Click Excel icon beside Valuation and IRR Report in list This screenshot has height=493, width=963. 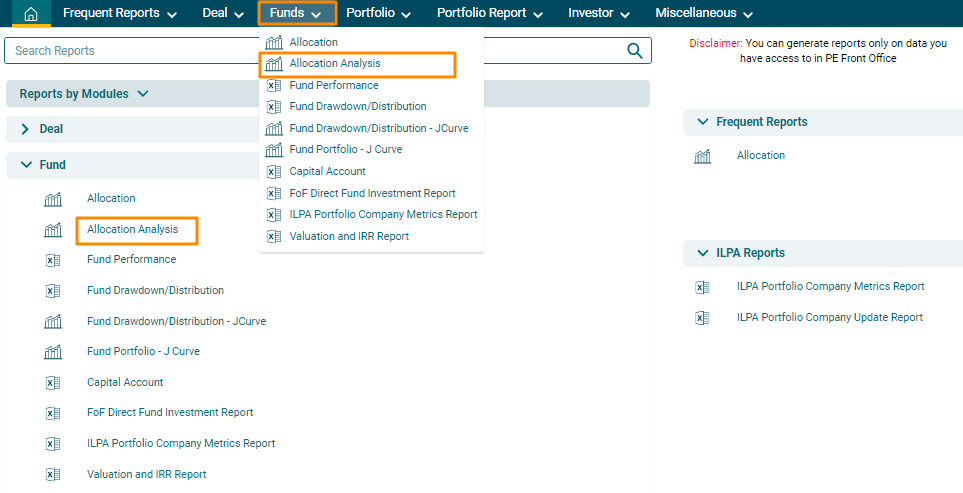53,475
